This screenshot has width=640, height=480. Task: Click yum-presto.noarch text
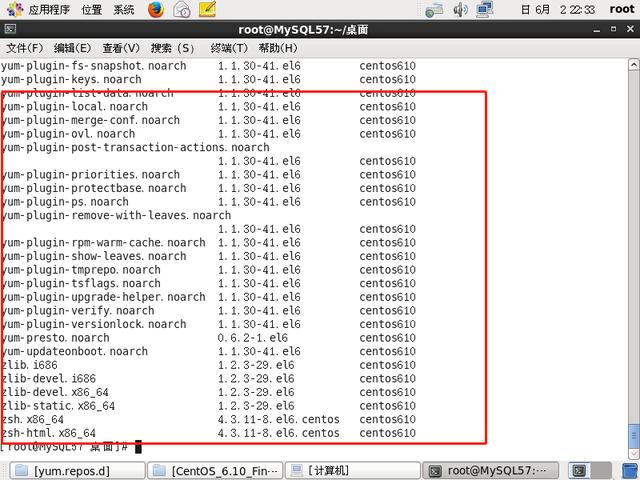[55, 338]
